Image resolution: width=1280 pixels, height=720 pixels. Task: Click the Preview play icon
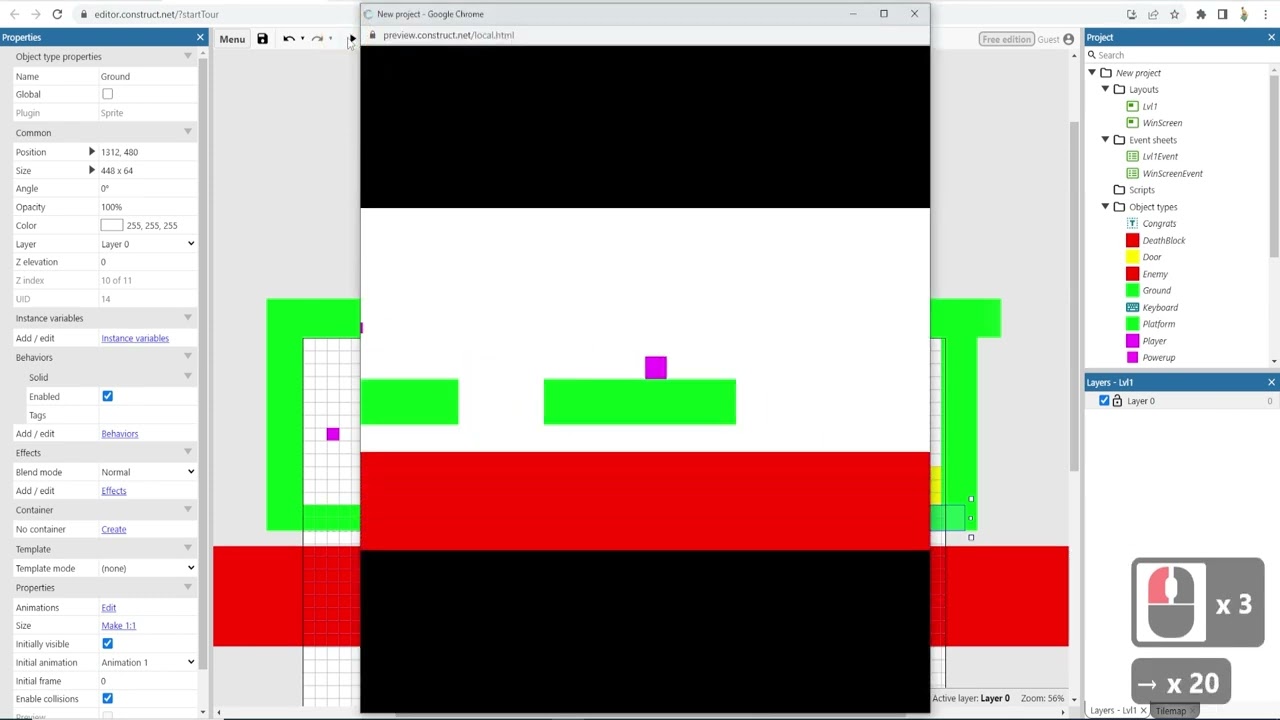[x=352, y=39]
